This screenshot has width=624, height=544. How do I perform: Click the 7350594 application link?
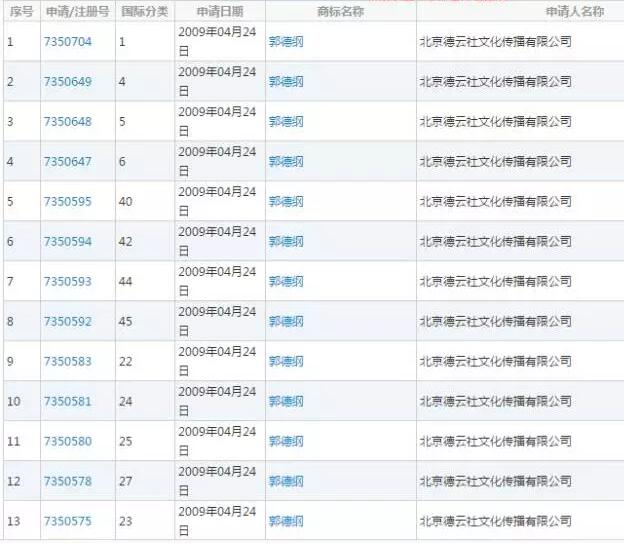click(x=67, y=242)
